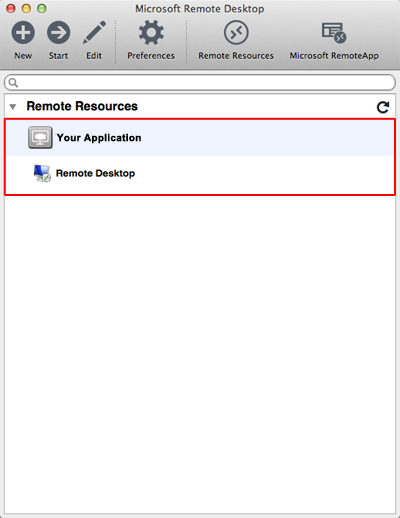Click the Remote Desktop computer icon
The height and width of the screenshot is (518, 400).
42,173
